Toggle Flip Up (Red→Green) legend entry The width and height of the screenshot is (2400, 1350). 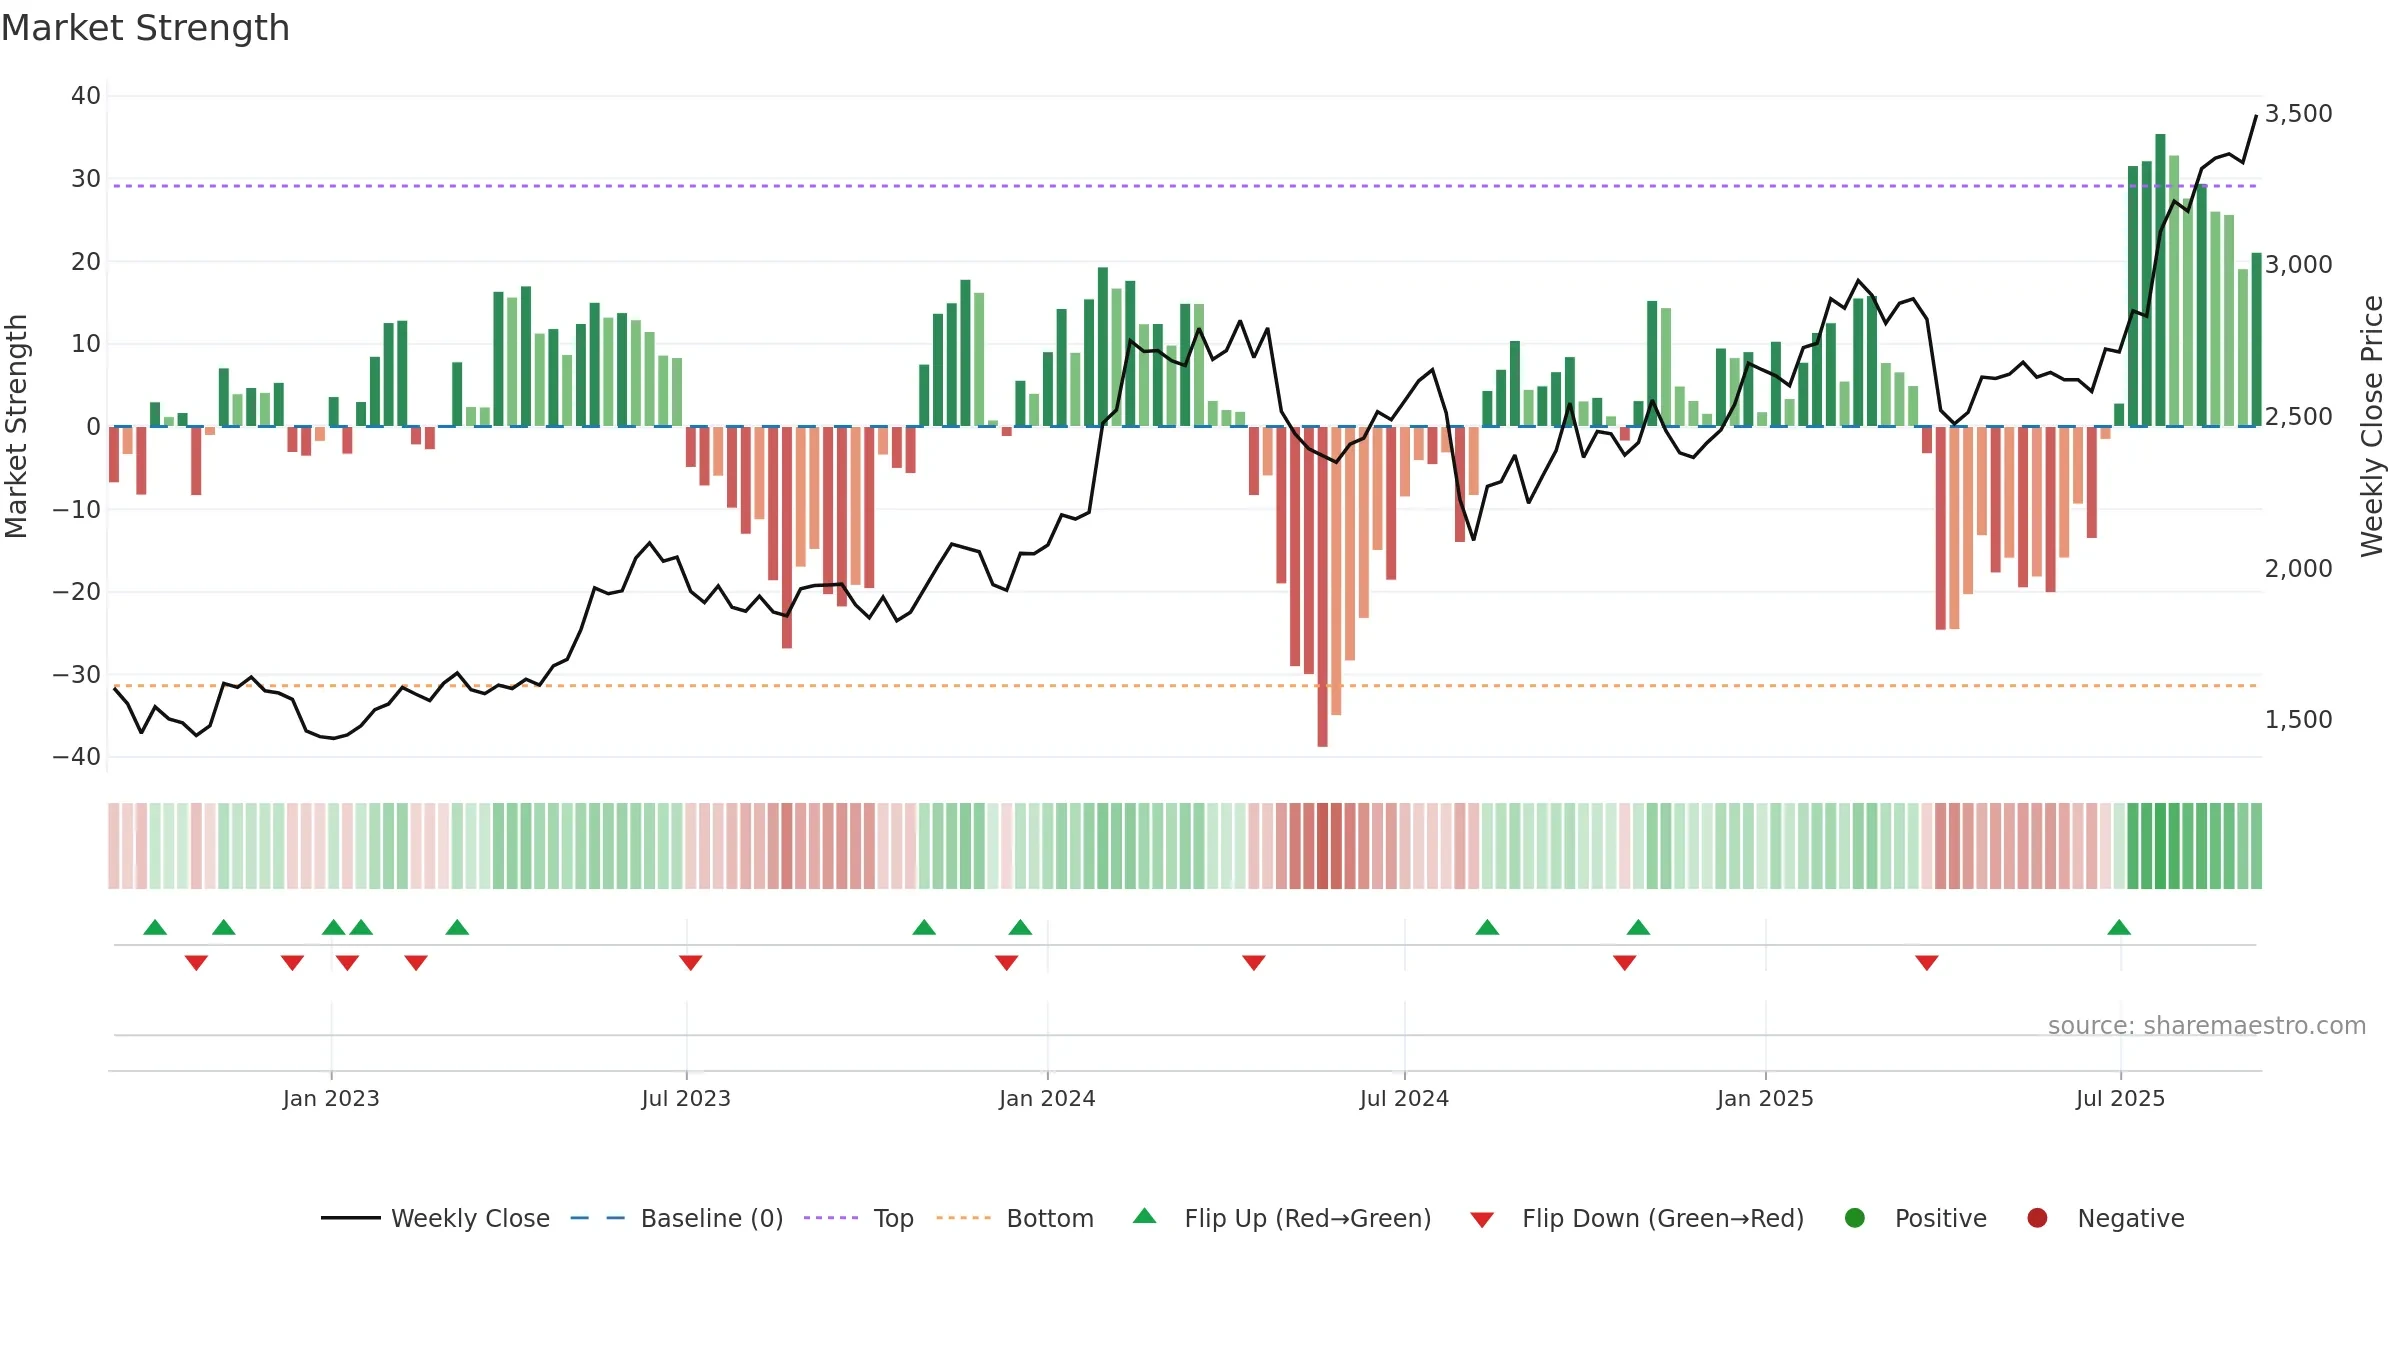click(x=1282, y=1218)
